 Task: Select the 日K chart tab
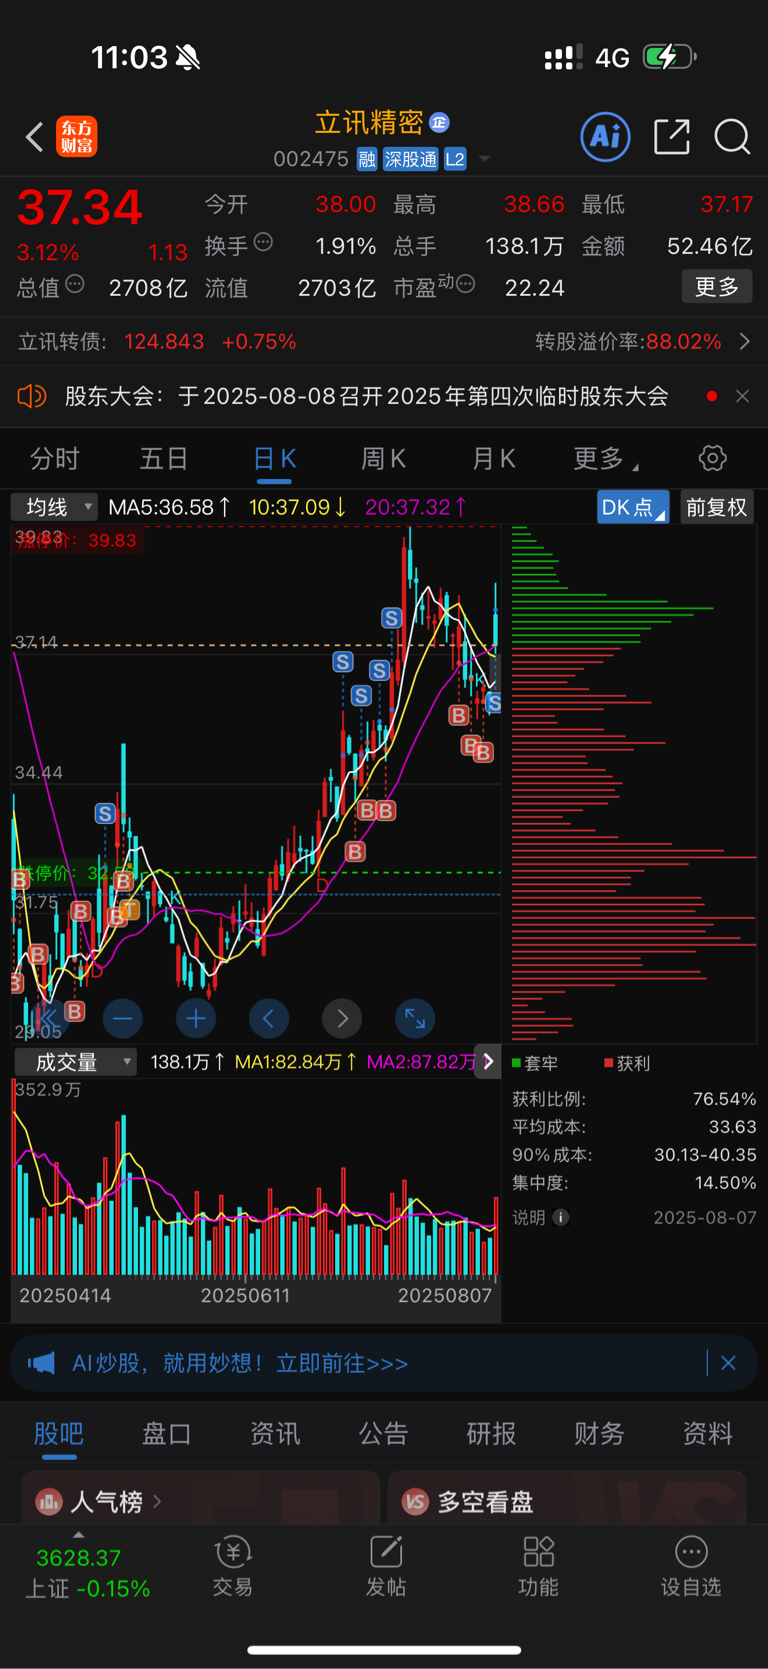coord(274,459)
